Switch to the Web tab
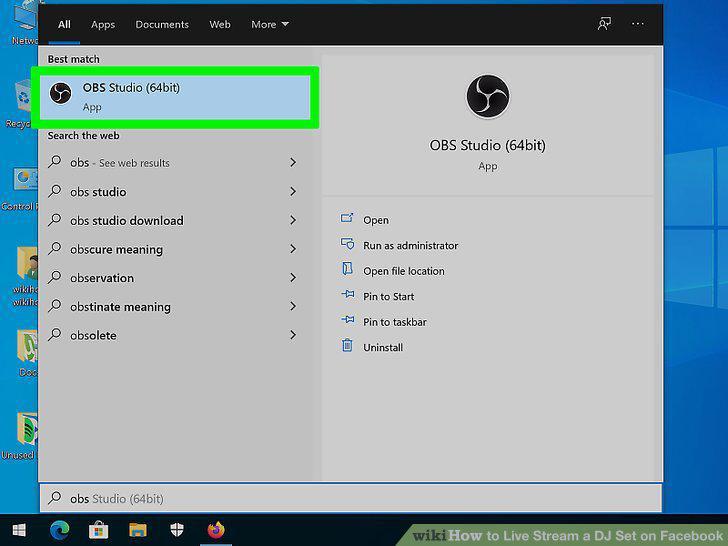The width and height of the screenshot is (728, 546). coord(220,25)
